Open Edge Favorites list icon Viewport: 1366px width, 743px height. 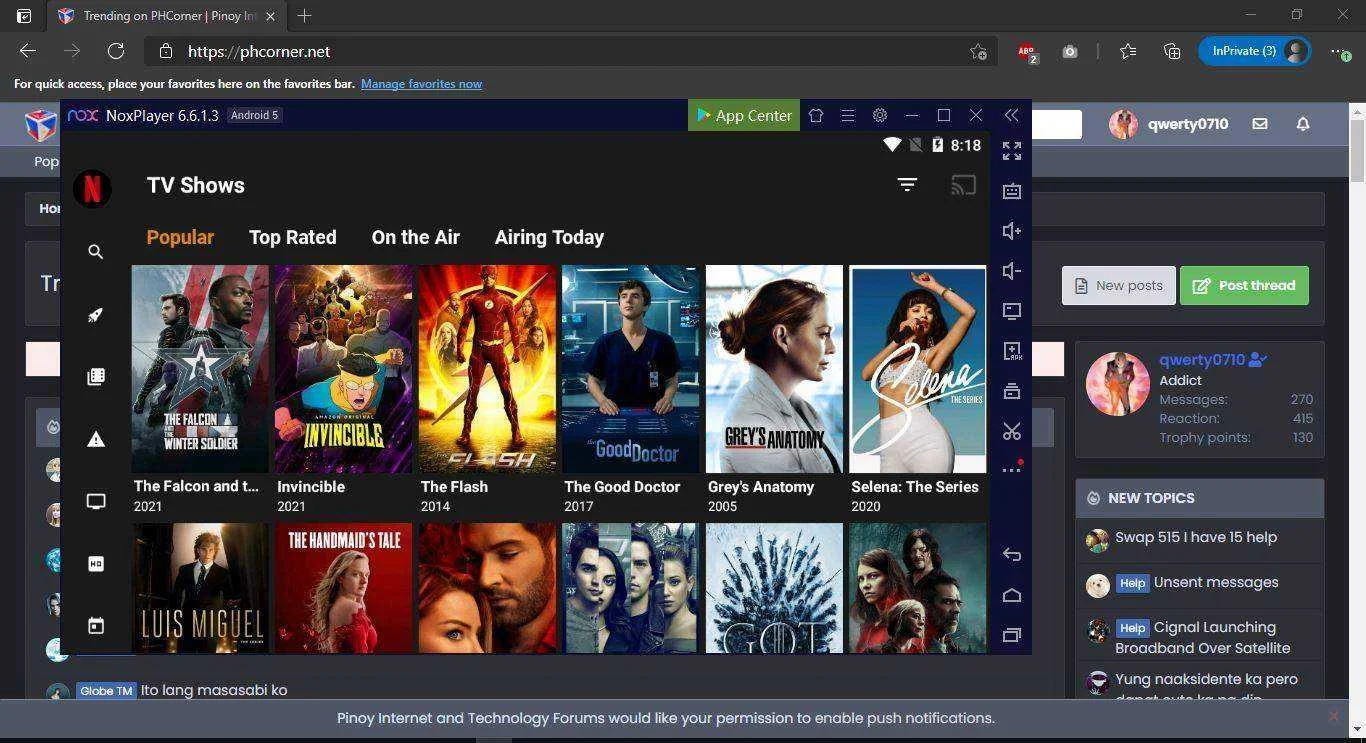pyautogui.click(x=1128, y=51)
